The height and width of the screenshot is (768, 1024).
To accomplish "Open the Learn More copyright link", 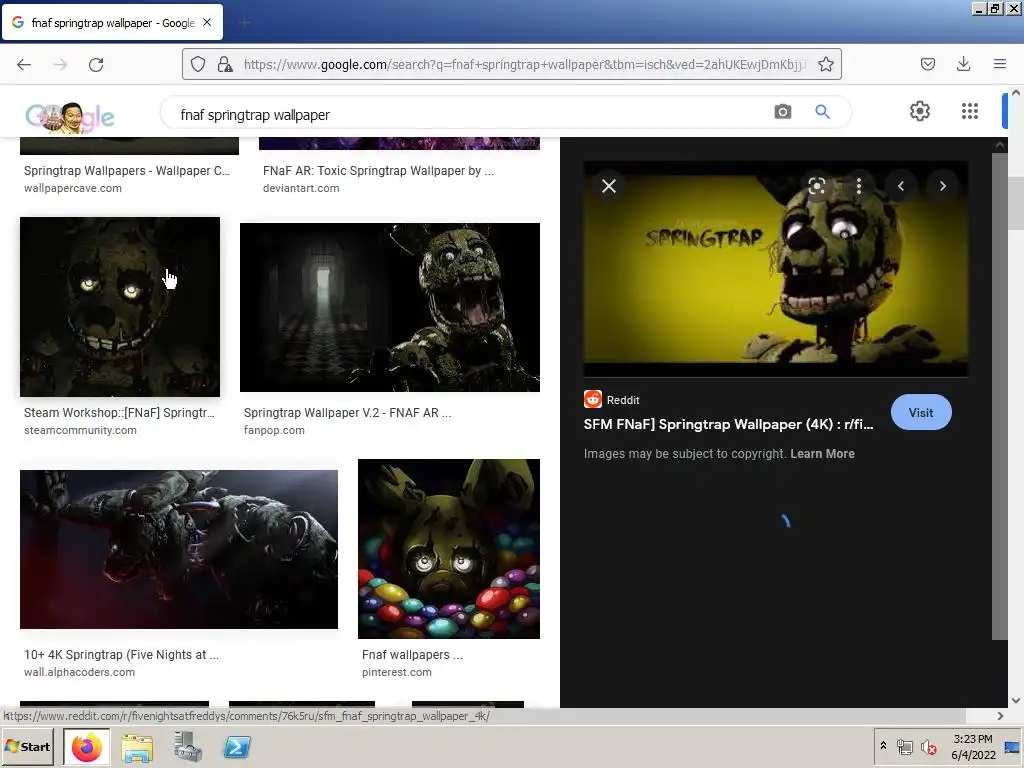I will click(x=822, y=454).
